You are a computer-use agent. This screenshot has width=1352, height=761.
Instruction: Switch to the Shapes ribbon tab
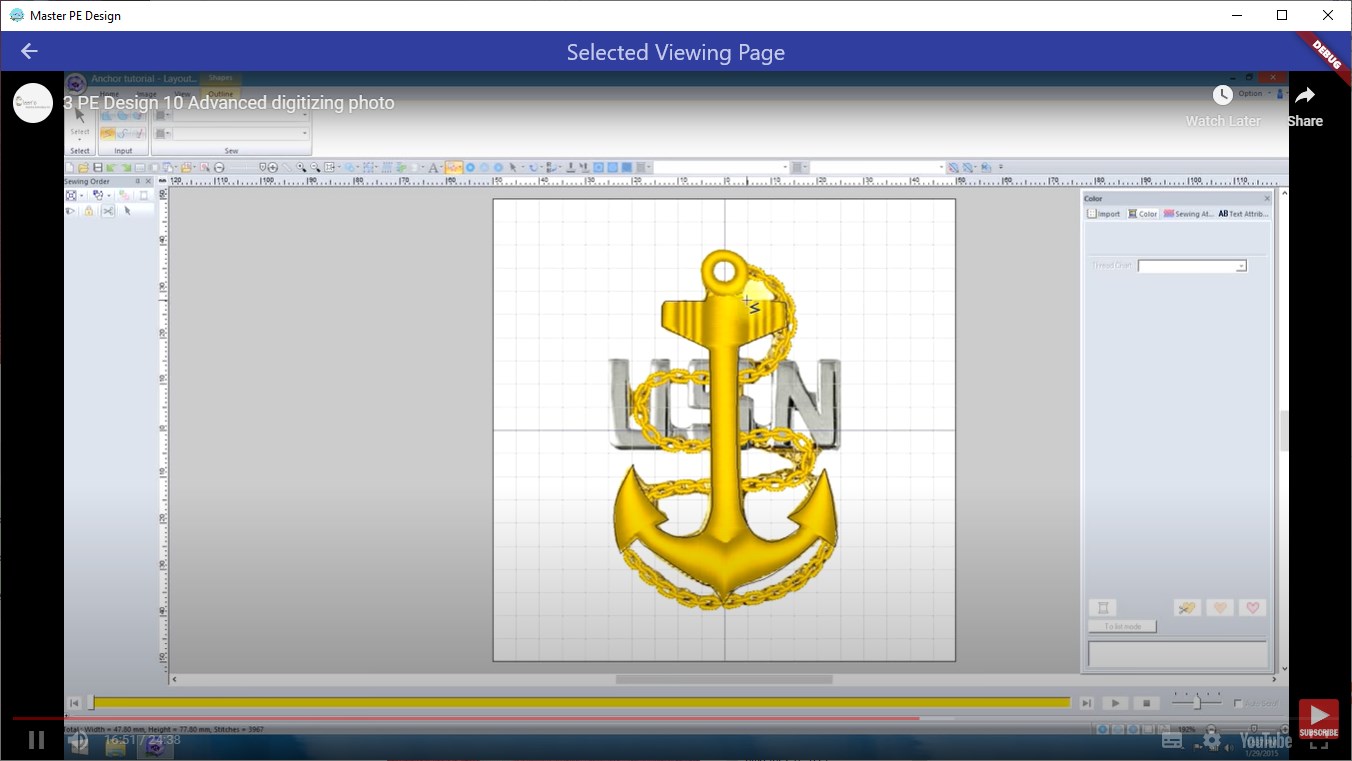click(x=220, y=76)
